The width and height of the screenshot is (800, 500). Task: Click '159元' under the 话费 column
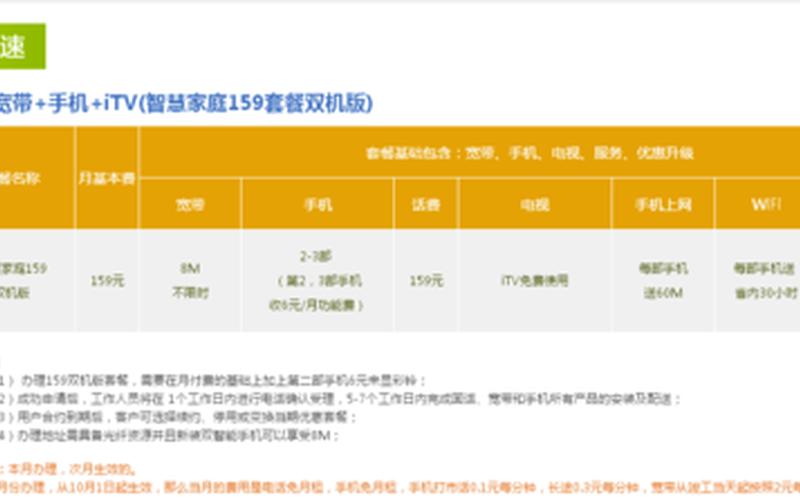[426, 281]
